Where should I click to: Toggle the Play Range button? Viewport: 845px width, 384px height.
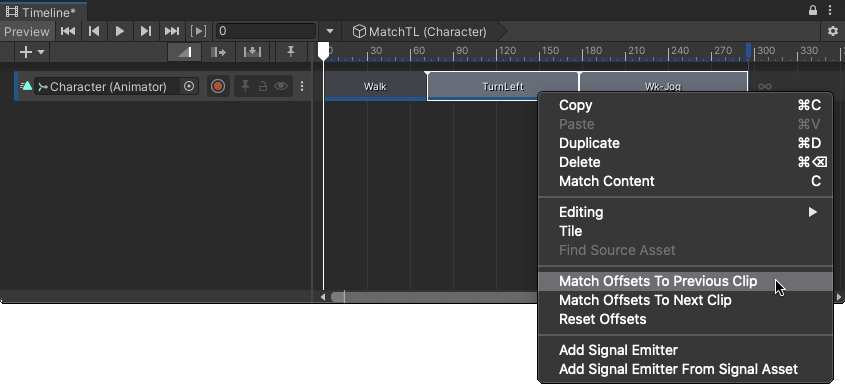coord(199,31)
